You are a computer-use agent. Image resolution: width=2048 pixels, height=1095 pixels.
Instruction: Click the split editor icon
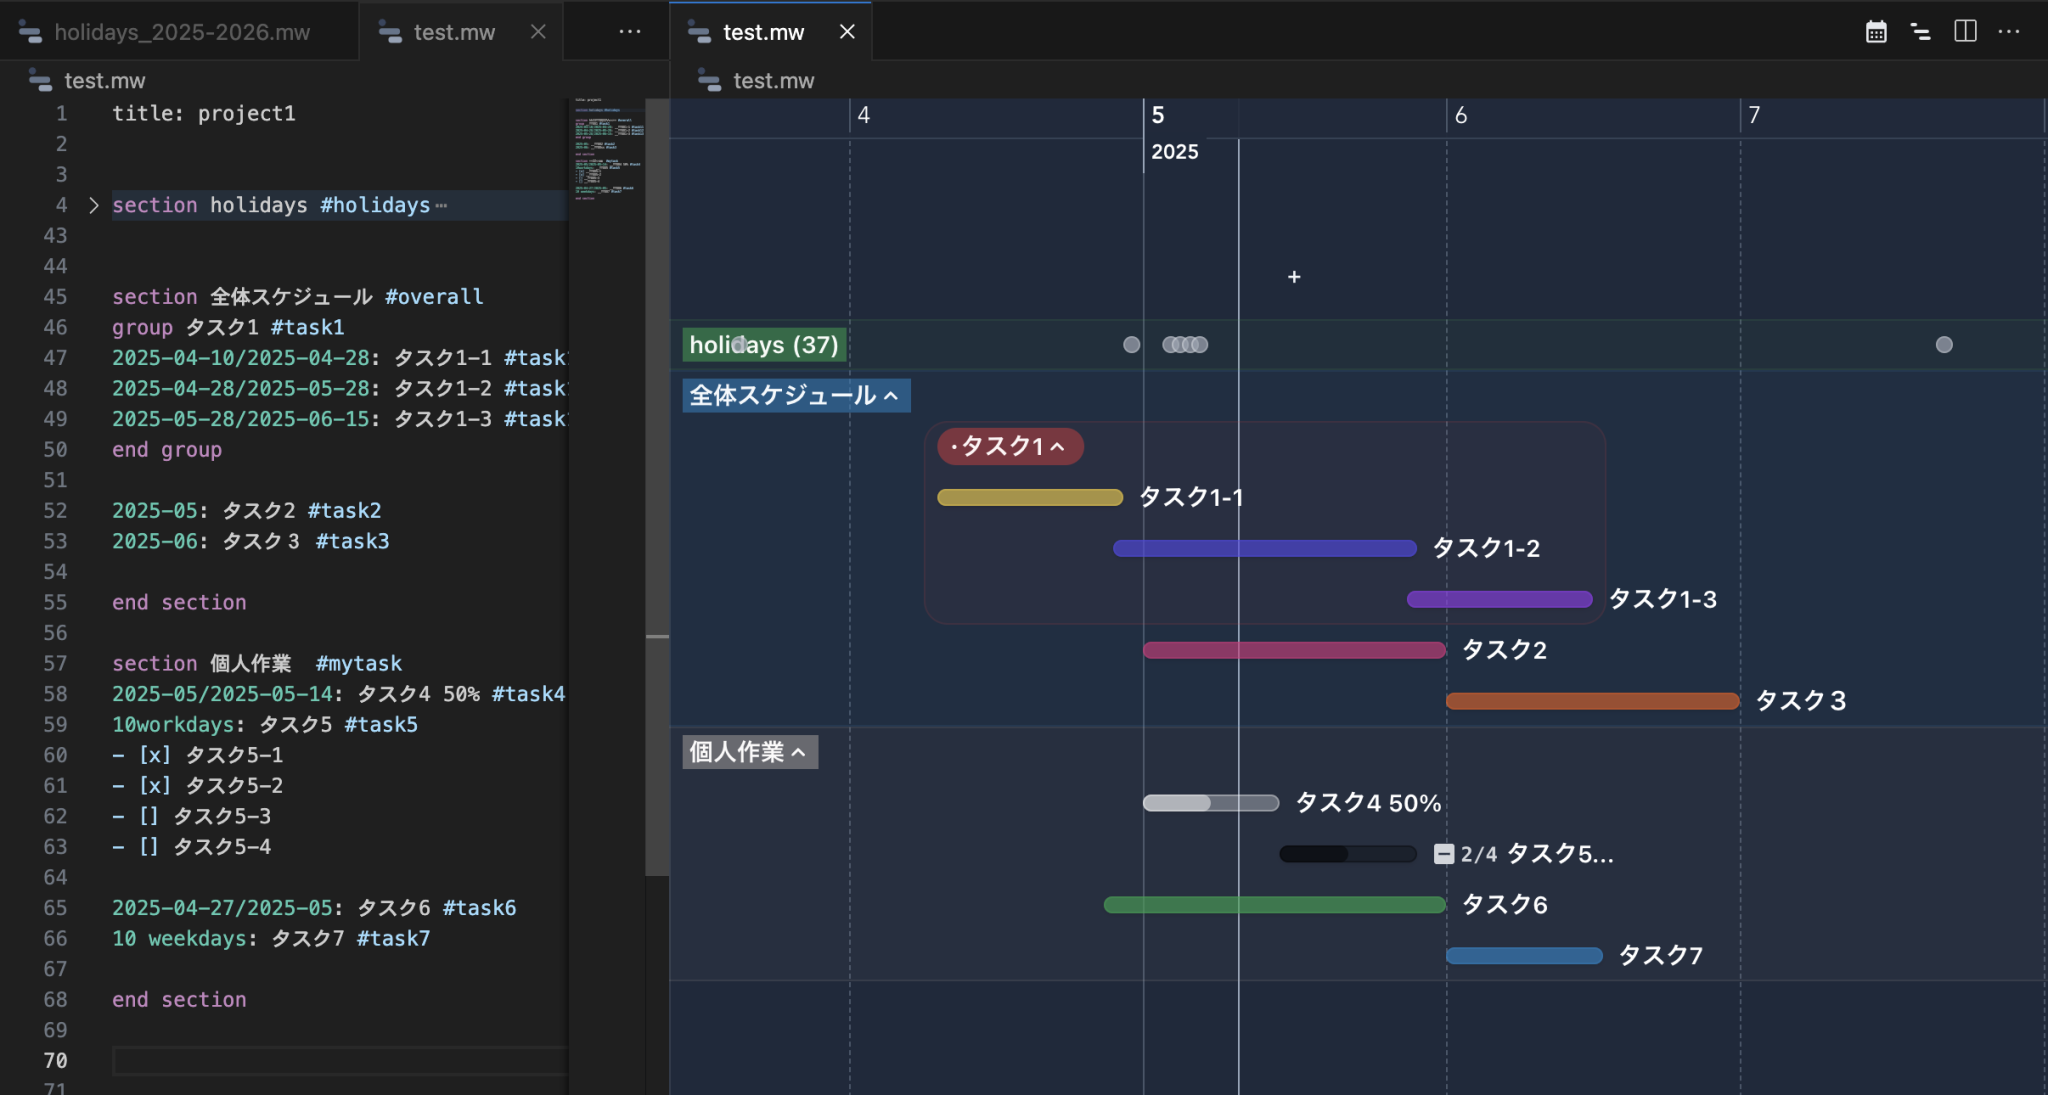click(x=1965, y=32)
